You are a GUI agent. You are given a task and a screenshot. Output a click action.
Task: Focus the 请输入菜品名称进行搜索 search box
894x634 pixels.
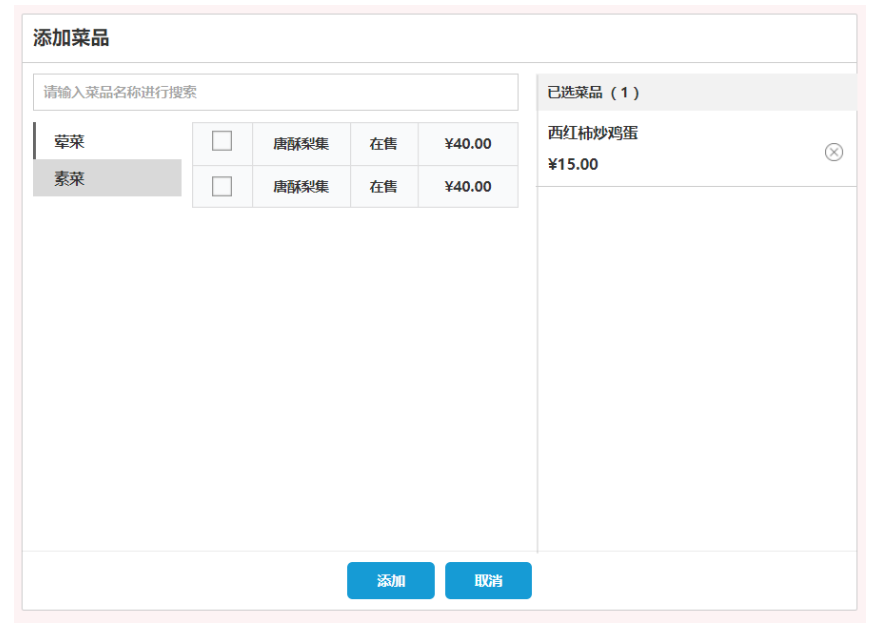[275, 92]
